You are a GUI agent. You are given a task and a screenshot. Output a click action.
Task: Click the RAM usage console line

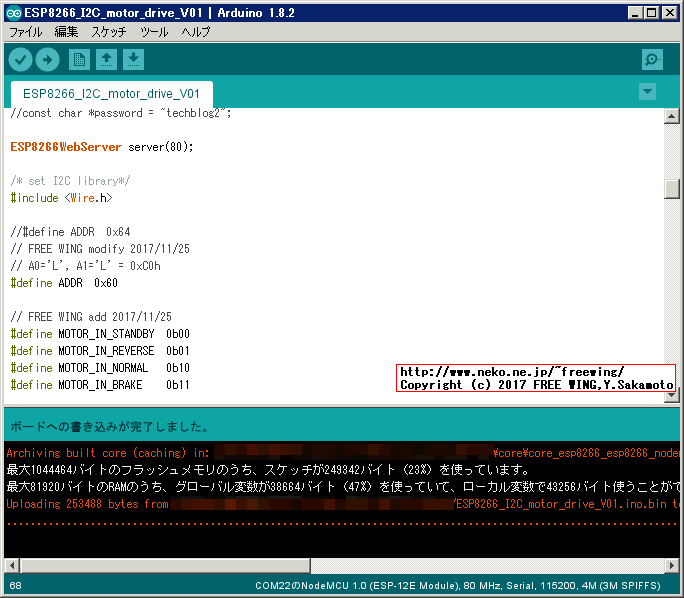point(342,487)
